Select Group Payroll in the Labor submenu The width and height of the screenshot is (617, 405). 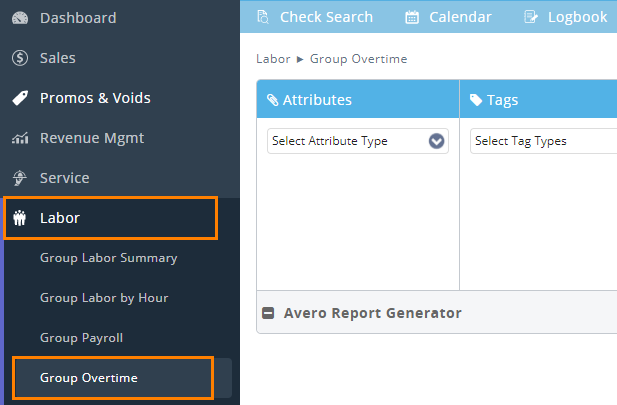[81, 338]
